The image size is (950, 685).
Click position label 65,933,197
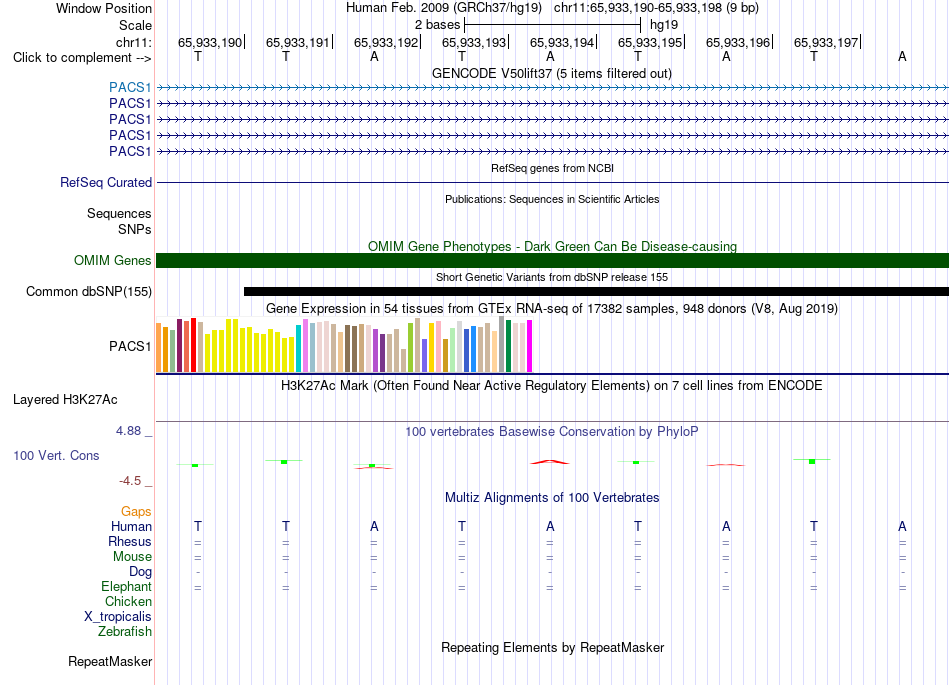(826, 42)
